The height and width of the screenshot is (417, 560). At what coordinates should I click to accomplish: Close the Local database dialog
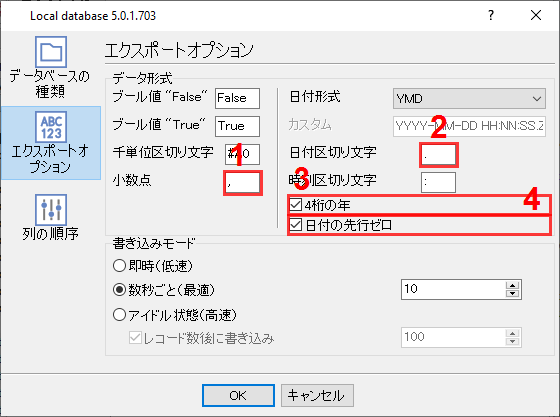pyautogui.click(x=536, y=15)
